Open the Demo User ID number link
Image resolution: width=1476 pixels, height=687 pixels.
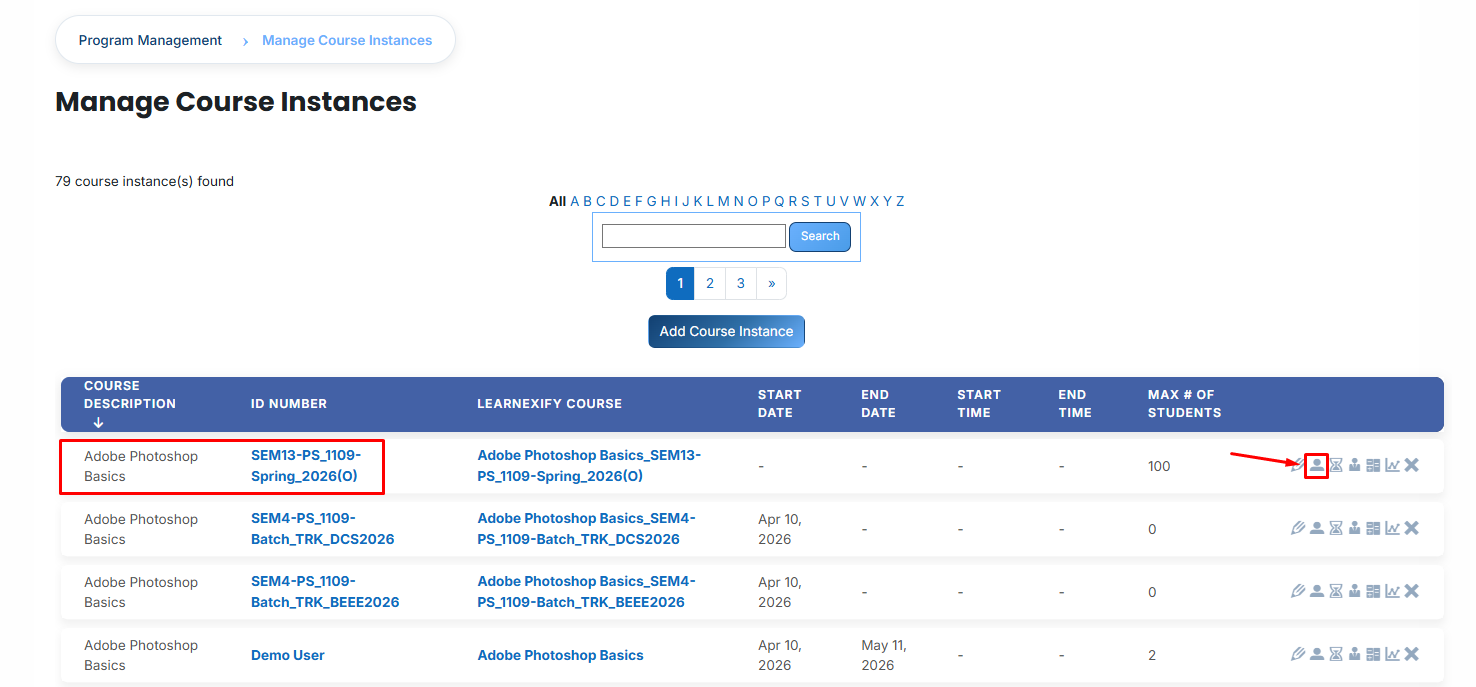[x=288, y=655]
